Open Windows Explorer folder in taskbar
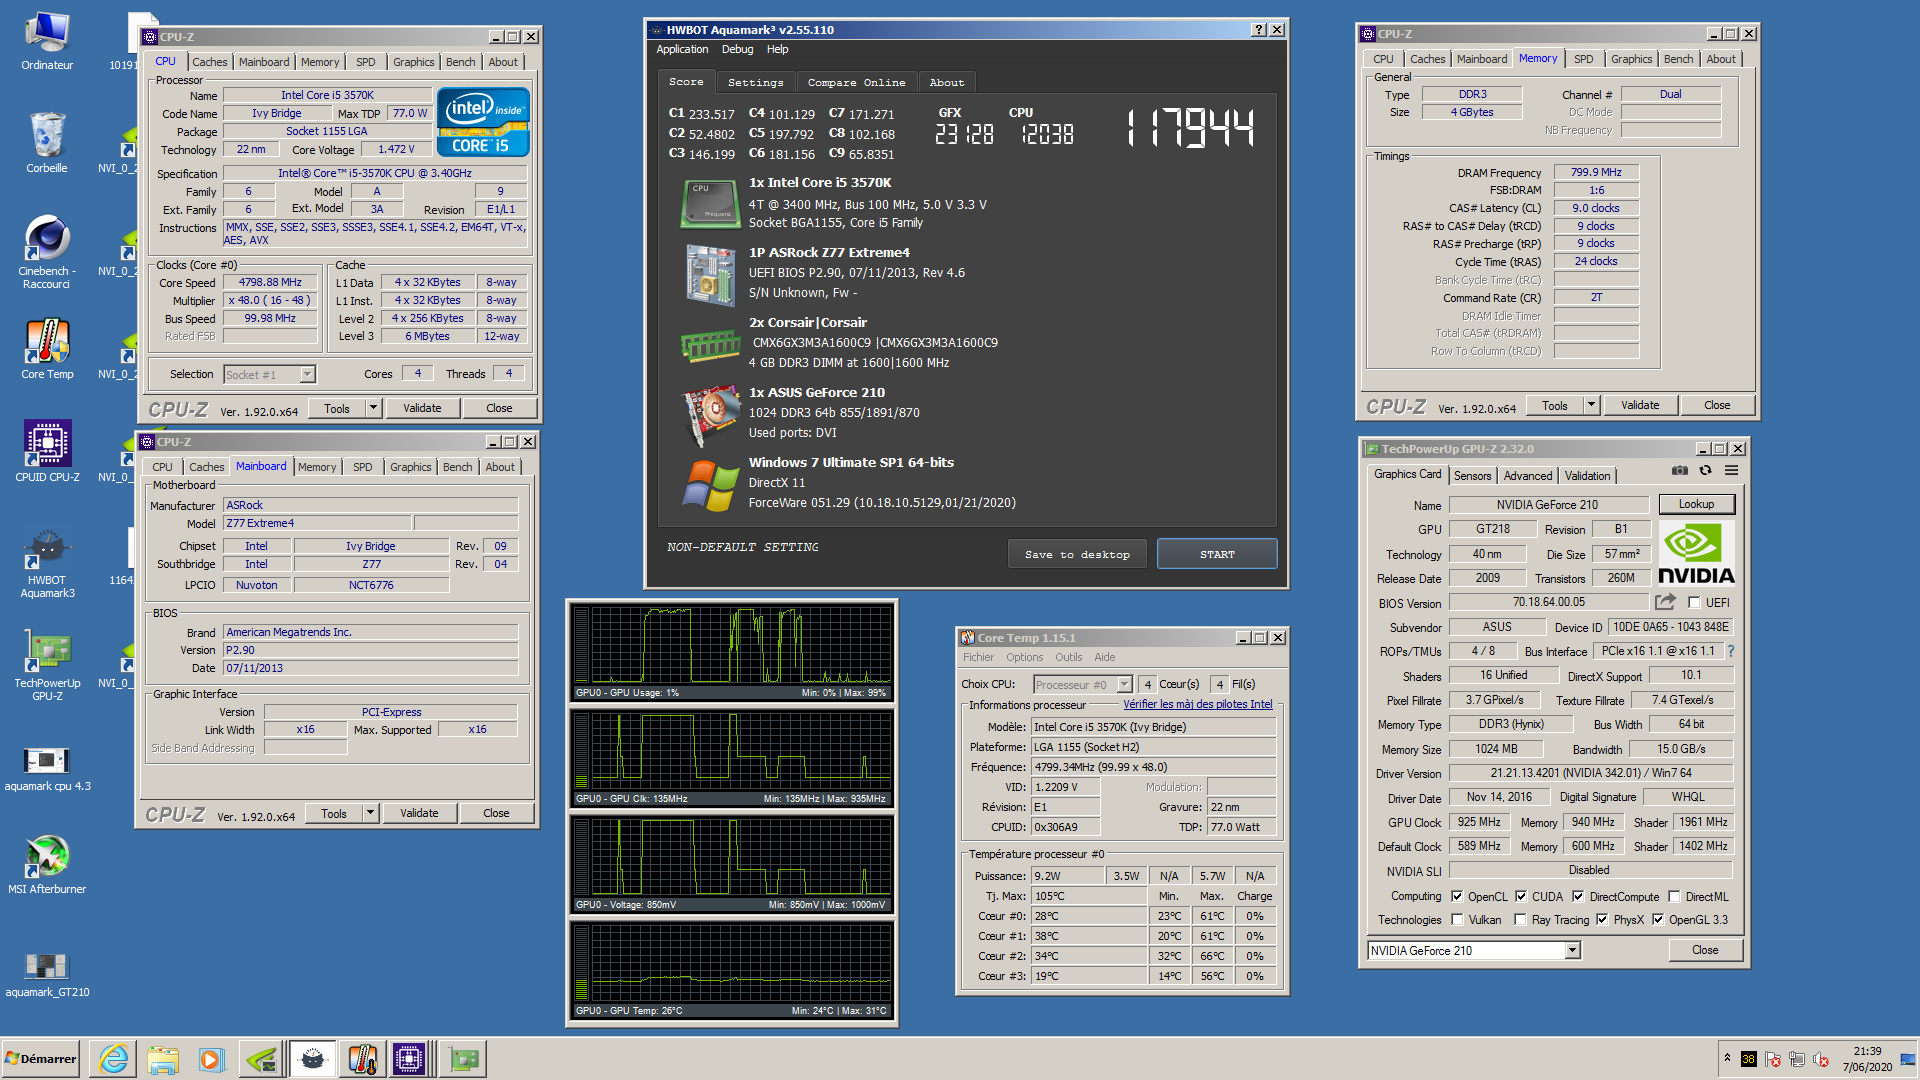This screenshot has width=1920, height=1080. 162,1058
